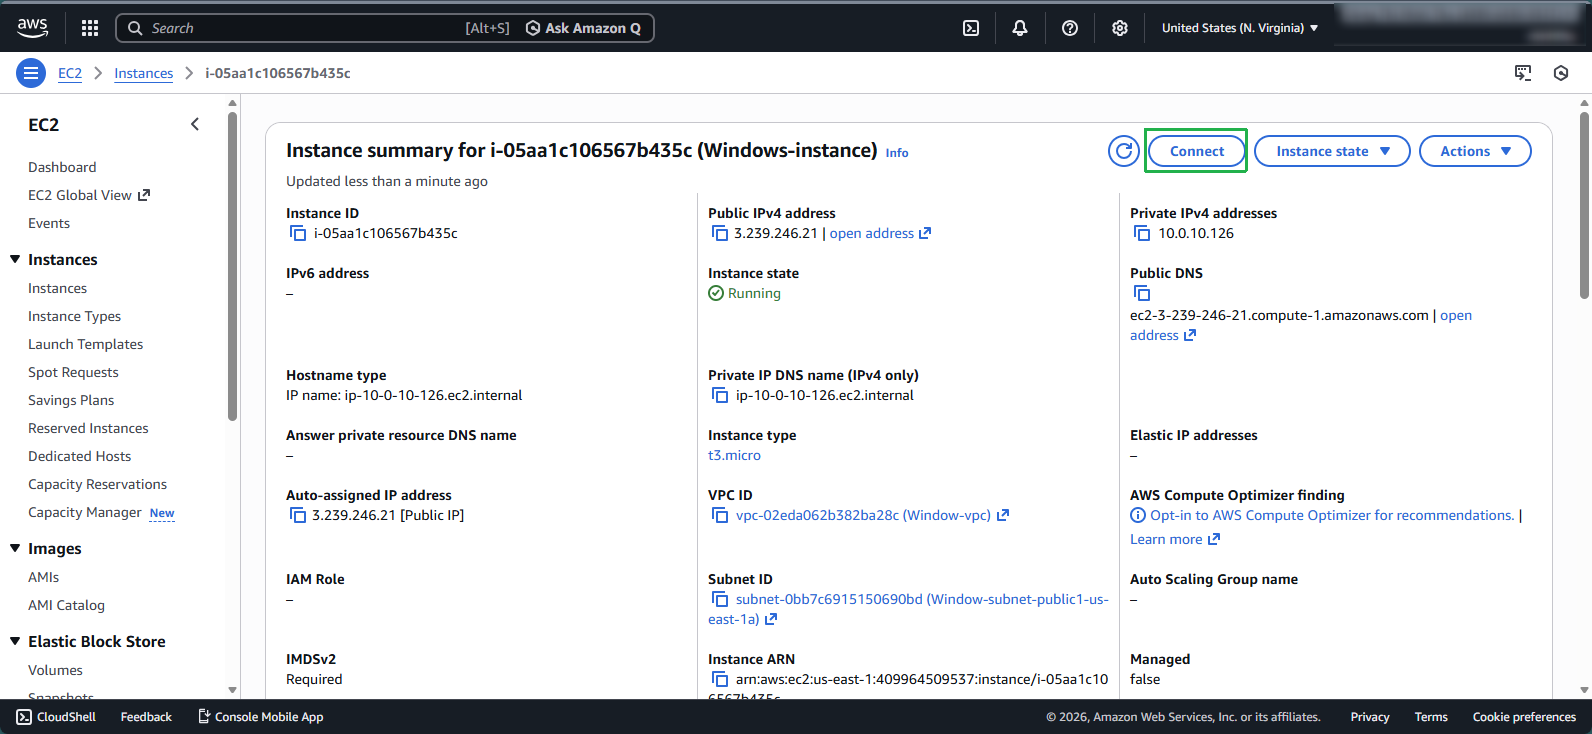1592x734 pixels.
Task: Open Volumes in sidebar
Action: 55,670
